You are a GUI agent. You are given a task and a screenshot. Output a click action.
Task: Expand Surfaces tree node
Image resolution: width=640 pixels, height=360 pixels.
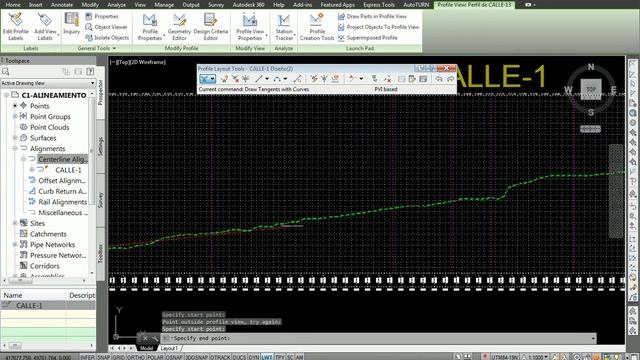15,138
